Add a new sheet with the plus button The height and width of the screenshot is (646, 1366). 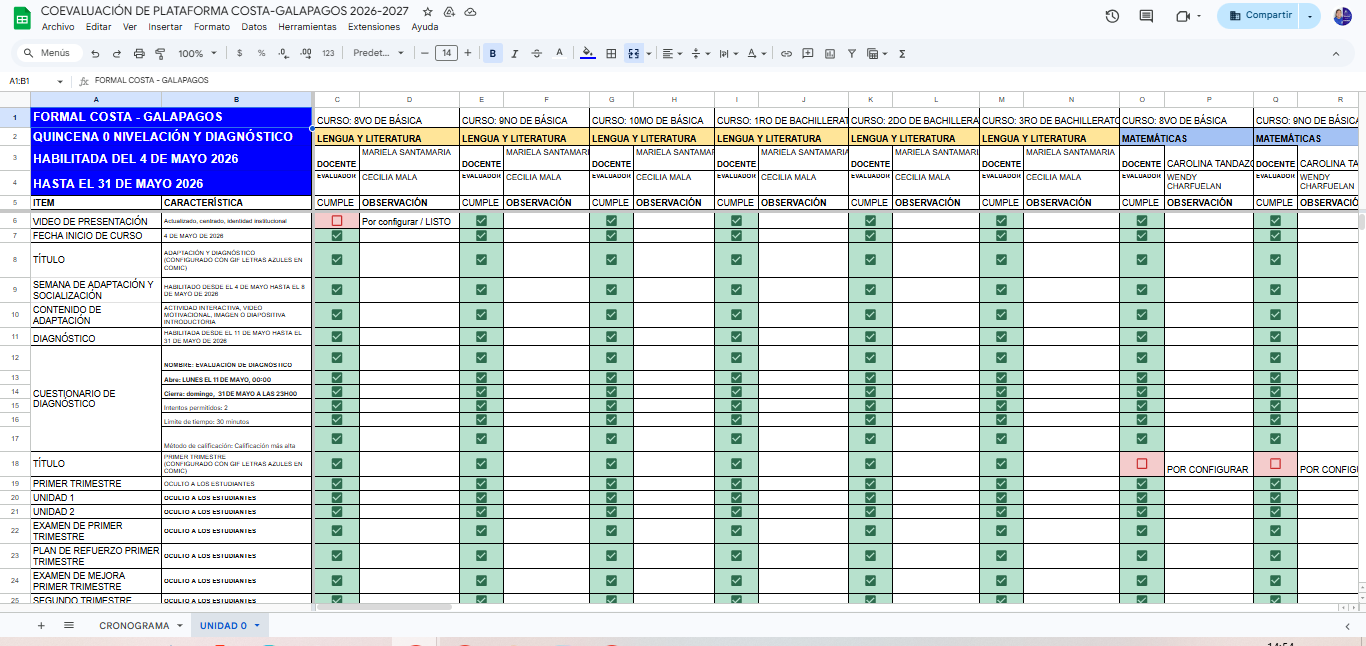point(41,625)
